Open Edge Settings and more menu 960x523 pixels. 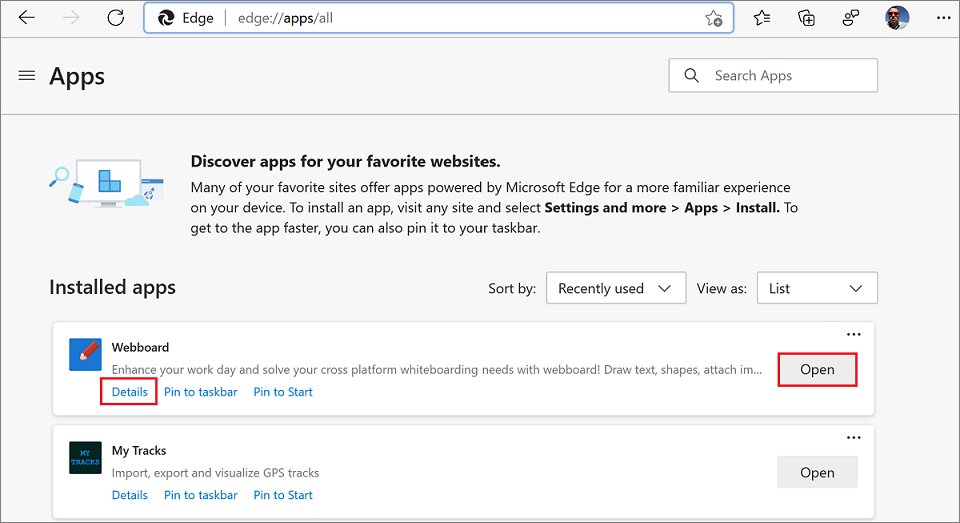(943, 18)
